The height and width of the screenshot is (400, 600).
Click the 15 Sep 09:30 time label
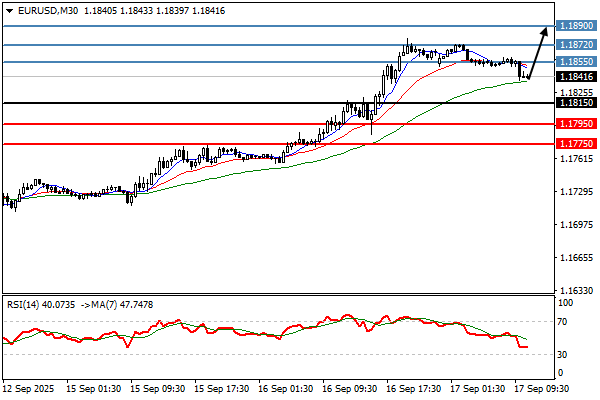(x=158, y=389)
